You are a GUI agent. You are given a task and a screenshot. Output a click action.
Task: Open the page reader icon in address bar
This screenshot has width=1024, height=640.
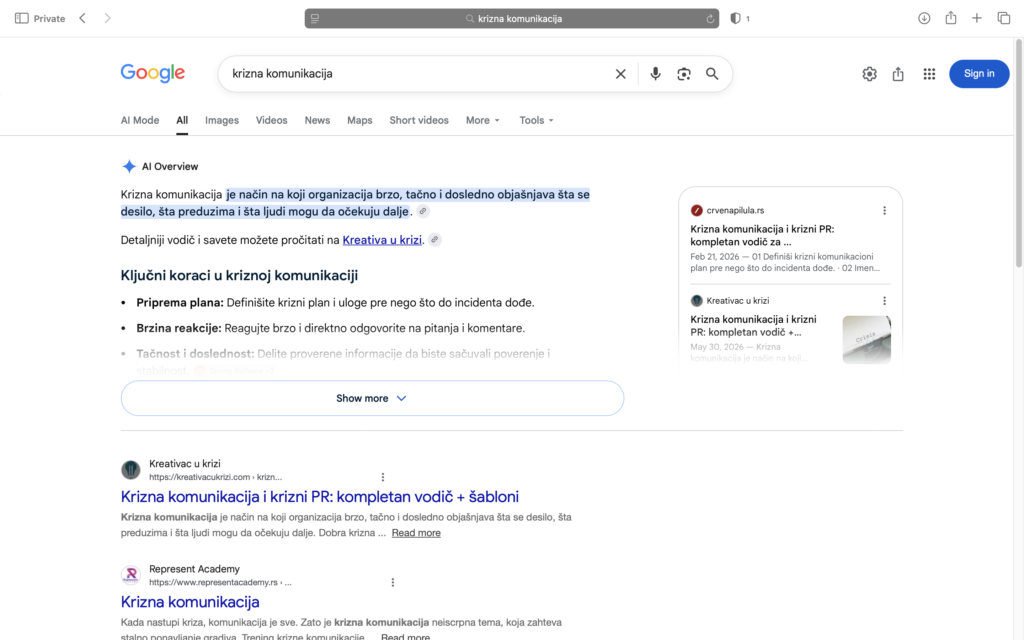point(315,18)
